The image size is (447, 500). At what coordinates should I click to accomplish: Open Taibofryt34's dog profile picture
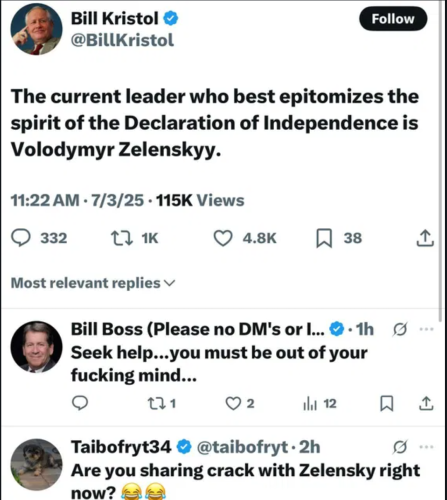(x=36, y=465)
